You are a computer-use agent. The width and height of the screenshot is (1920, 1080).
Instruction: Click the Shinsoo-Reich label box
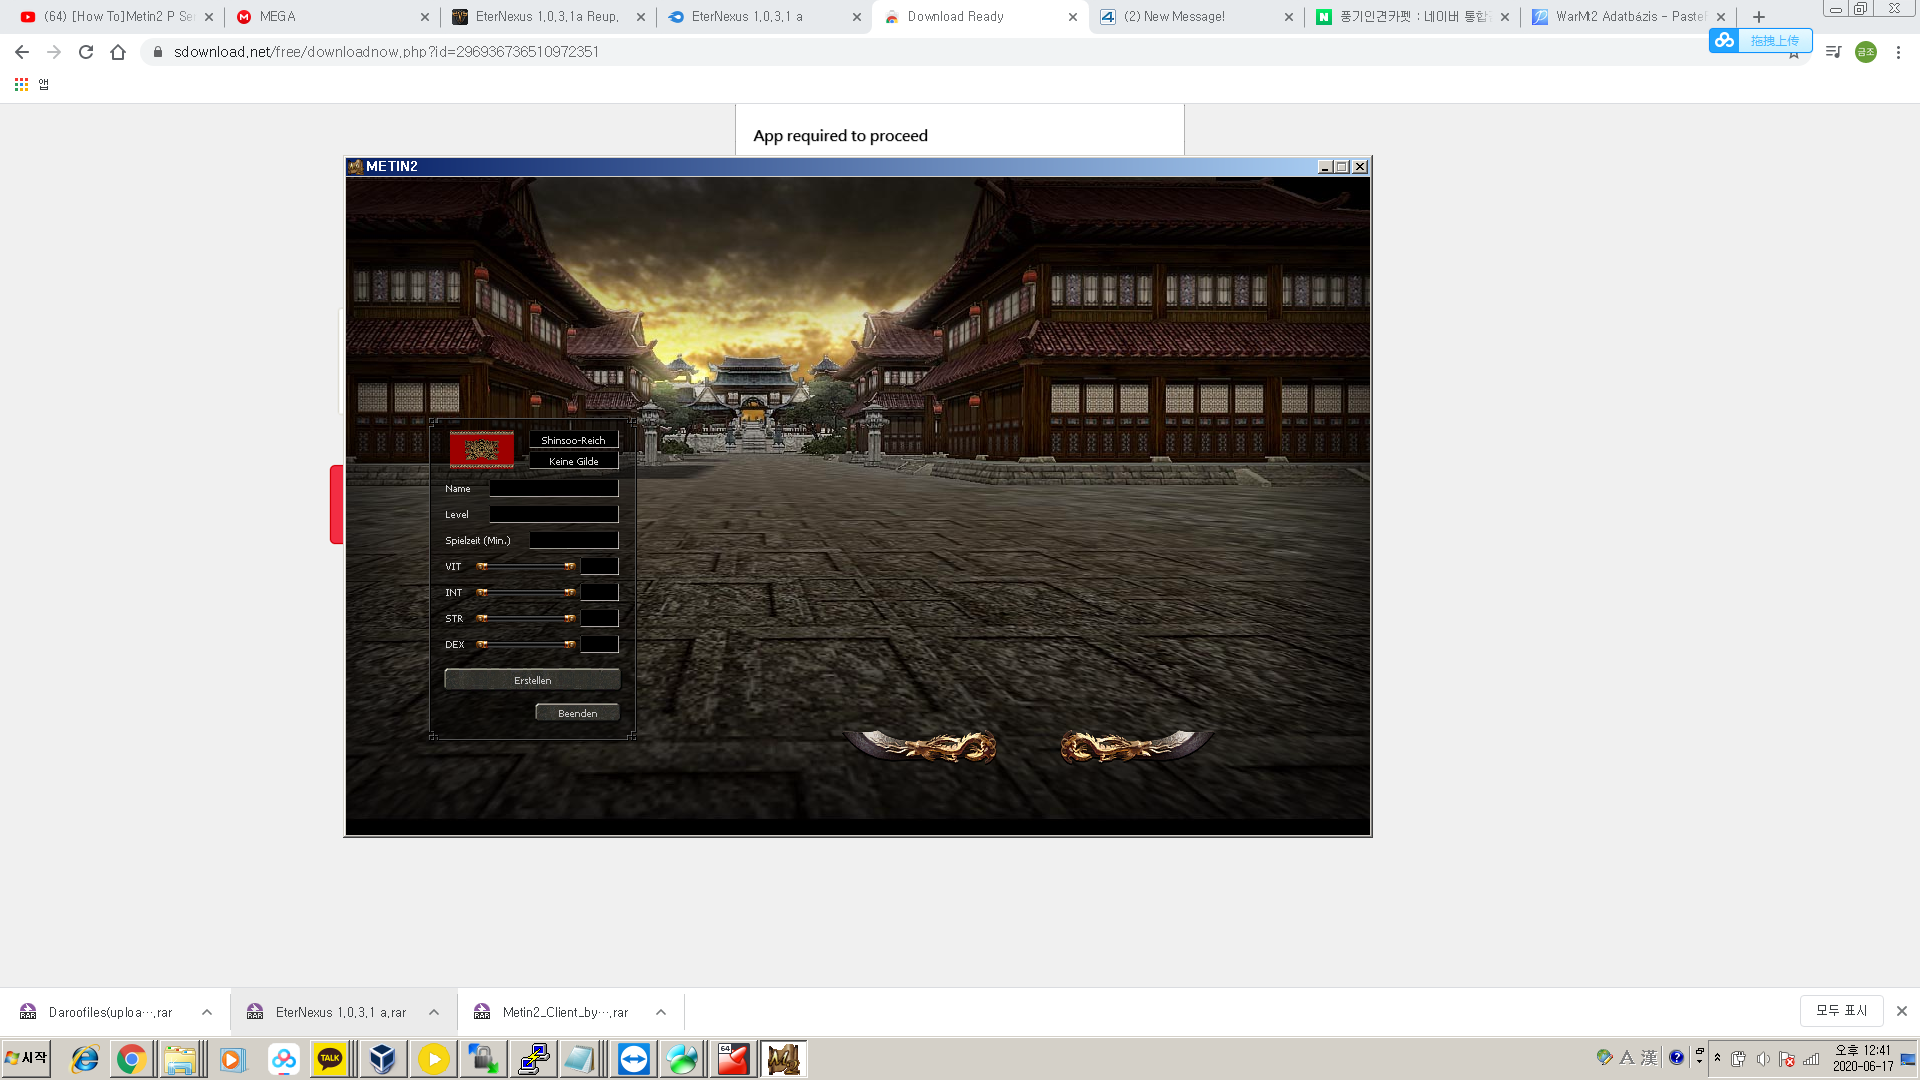tap(573, 440)
